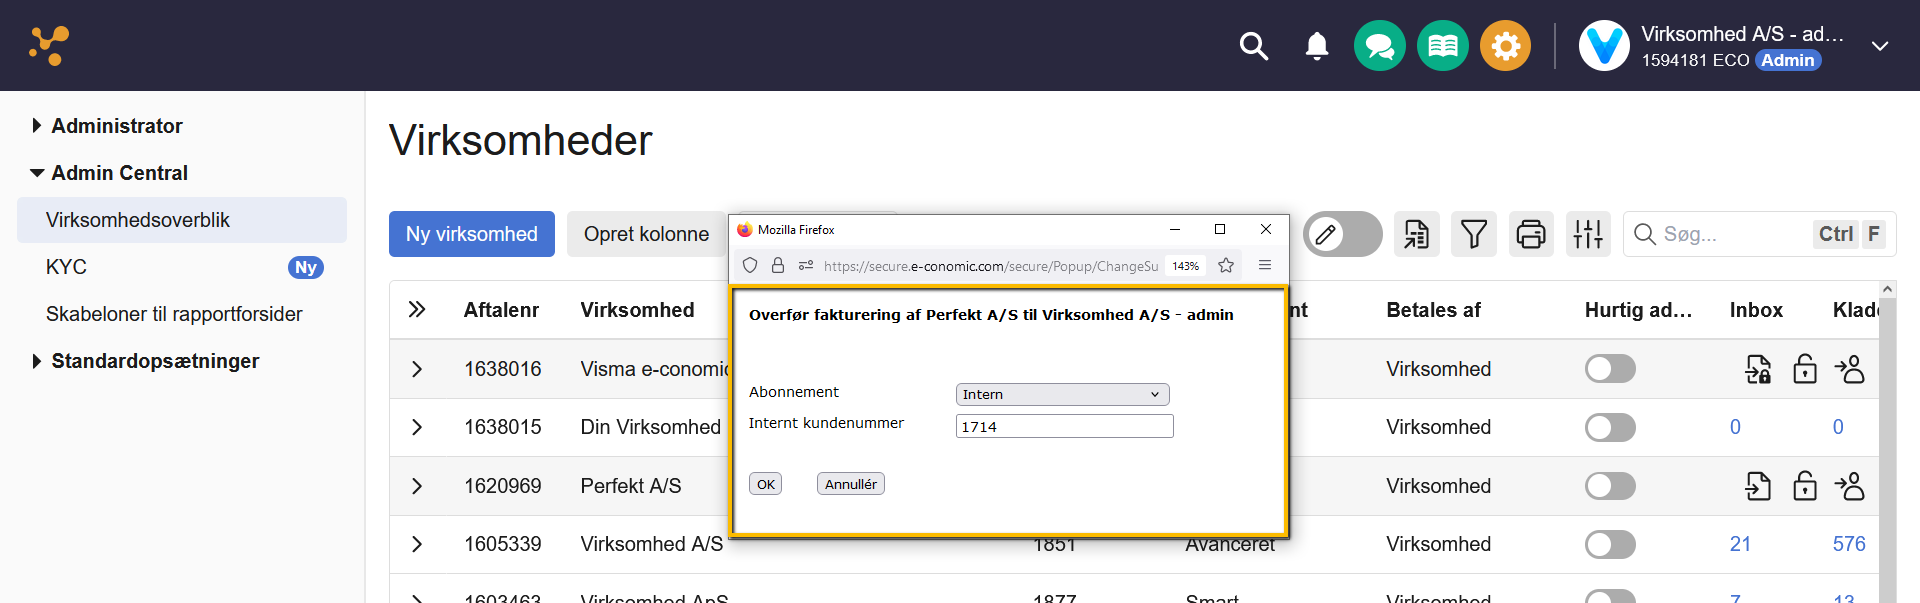Image resolution: width=1920 pixels, height=603 pixels.
Task: Click the filter funnel icon
Action: coord(1473,234)
